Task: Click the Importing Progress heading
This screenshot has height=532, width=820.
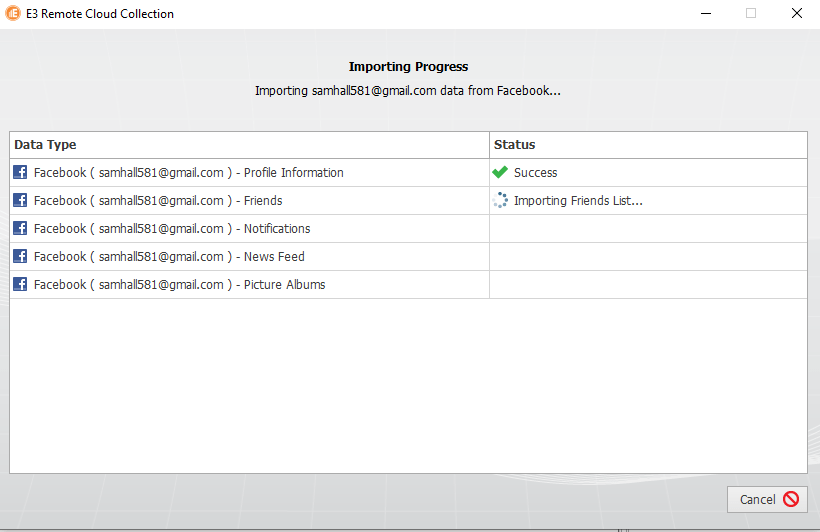Action: coord(408,67)
